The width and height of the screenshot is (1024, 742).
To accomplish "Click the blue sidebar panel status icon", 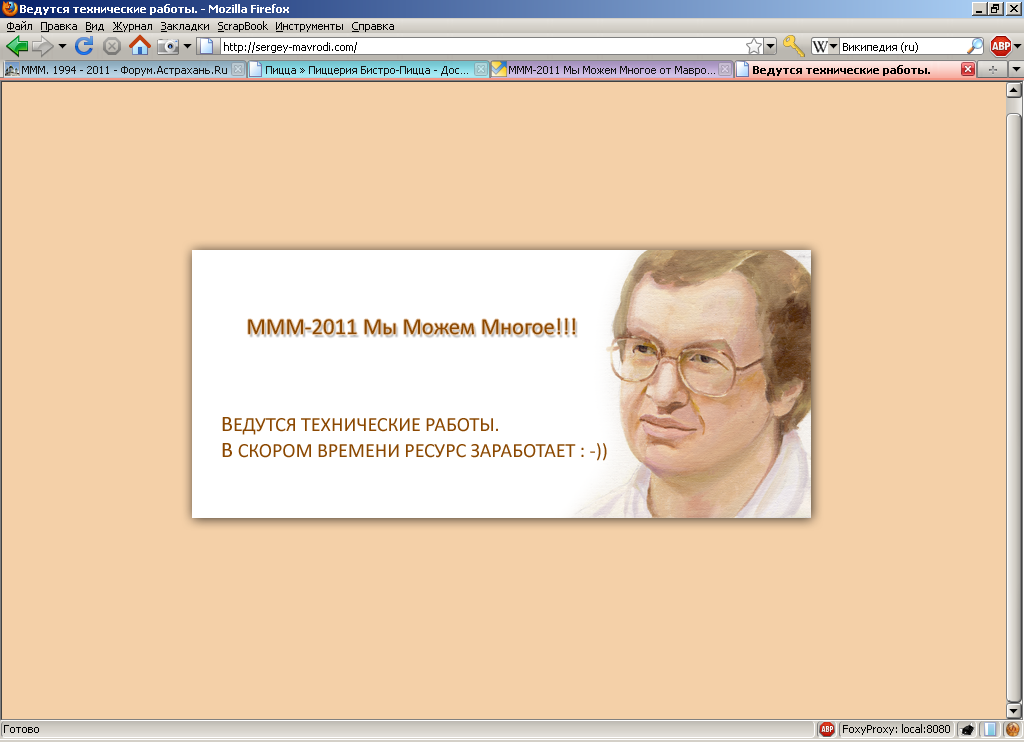I will (x=990, y=729).
